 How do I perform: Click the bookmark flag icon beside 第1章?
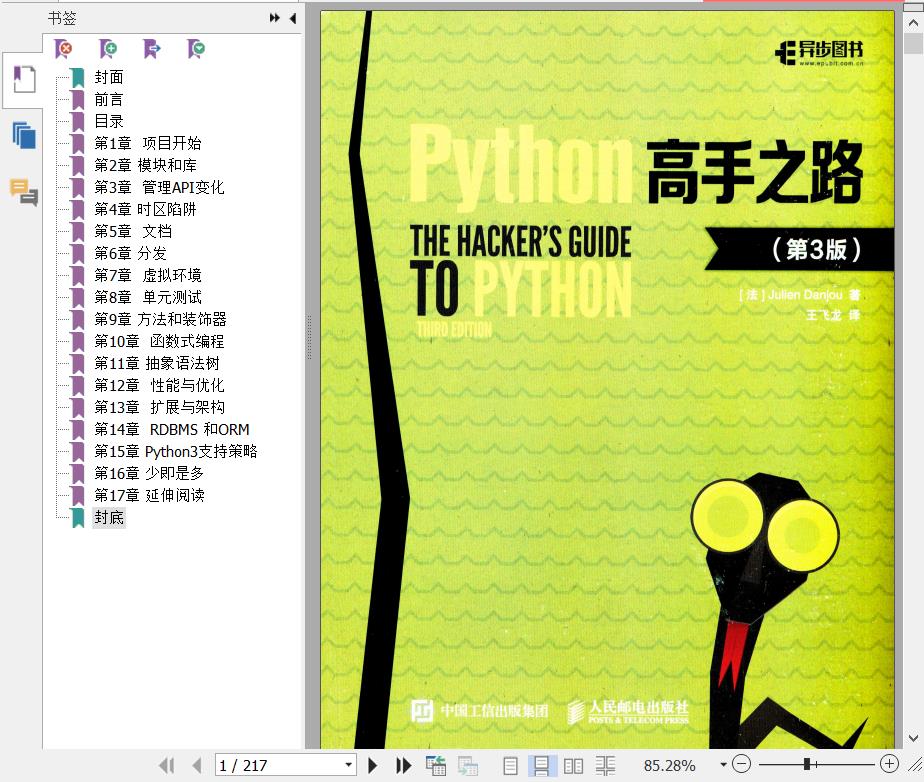tap(78, 143)
